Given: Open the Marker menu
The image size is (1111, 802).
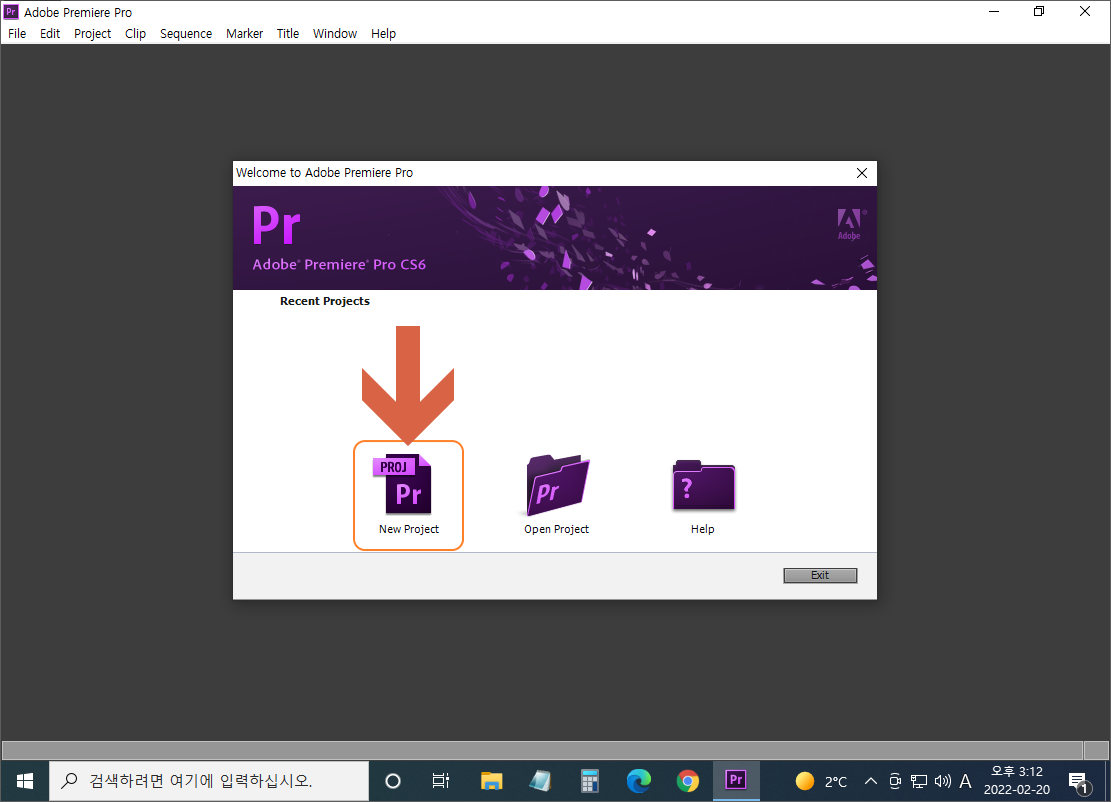Looking at the screenshot, I should point(244,33).
